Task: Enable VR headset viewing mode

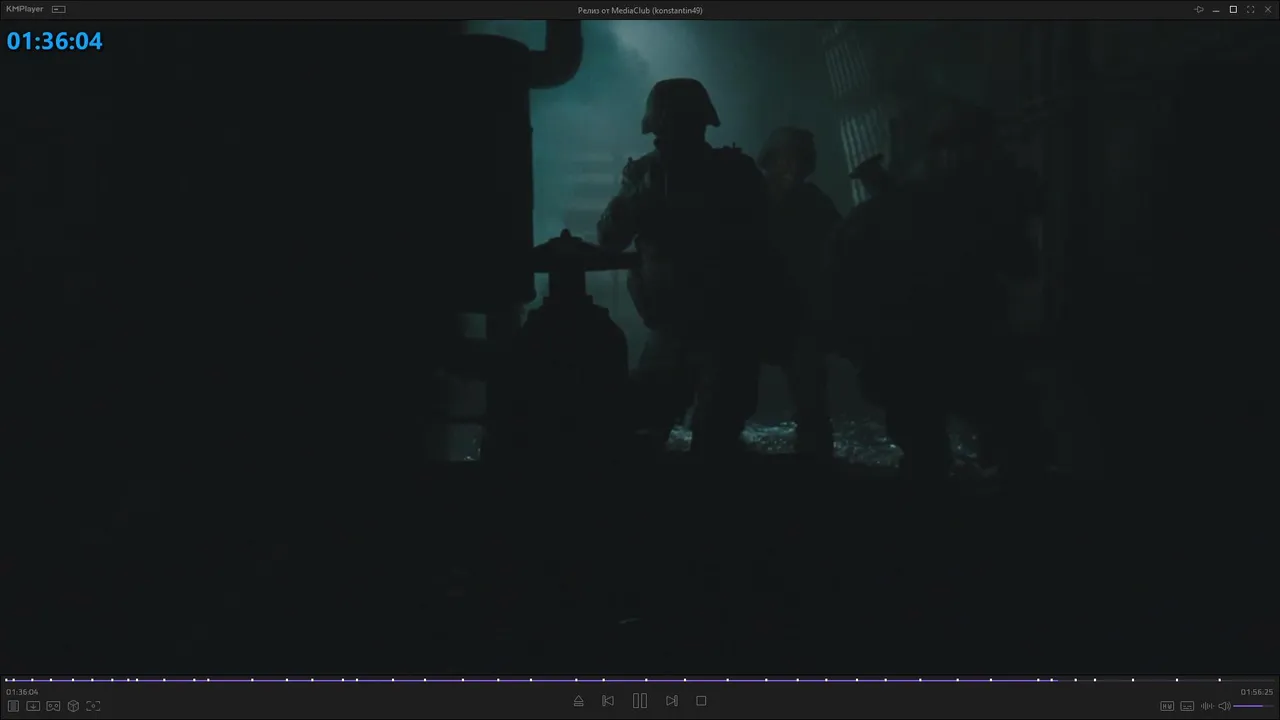Action: 53,706
